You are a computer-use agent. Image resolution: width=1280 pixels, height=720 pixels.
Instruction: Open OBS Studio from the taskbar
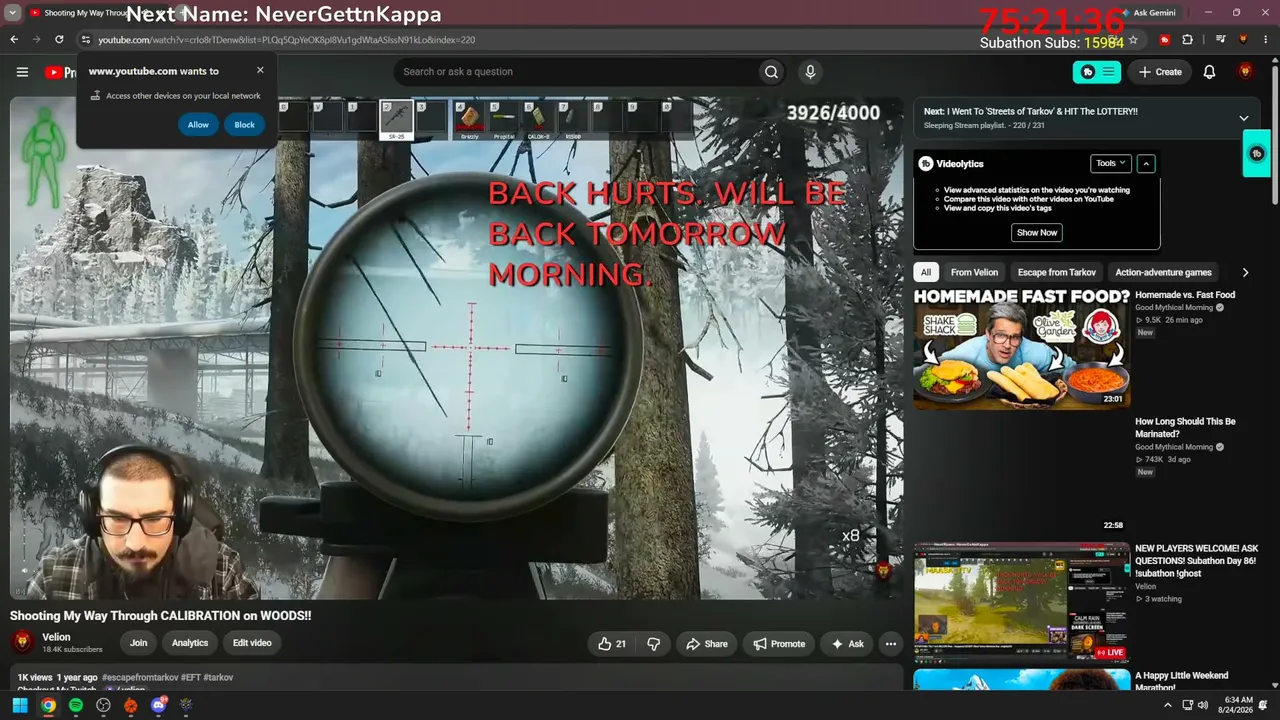coord(103,706)
